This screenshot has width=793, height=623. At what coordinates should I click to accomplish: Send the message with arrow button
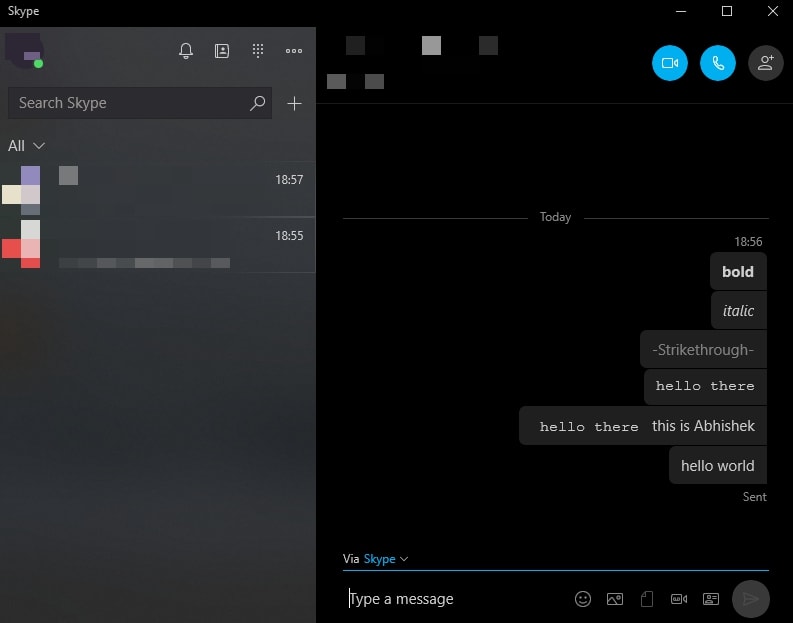[751, 599]
